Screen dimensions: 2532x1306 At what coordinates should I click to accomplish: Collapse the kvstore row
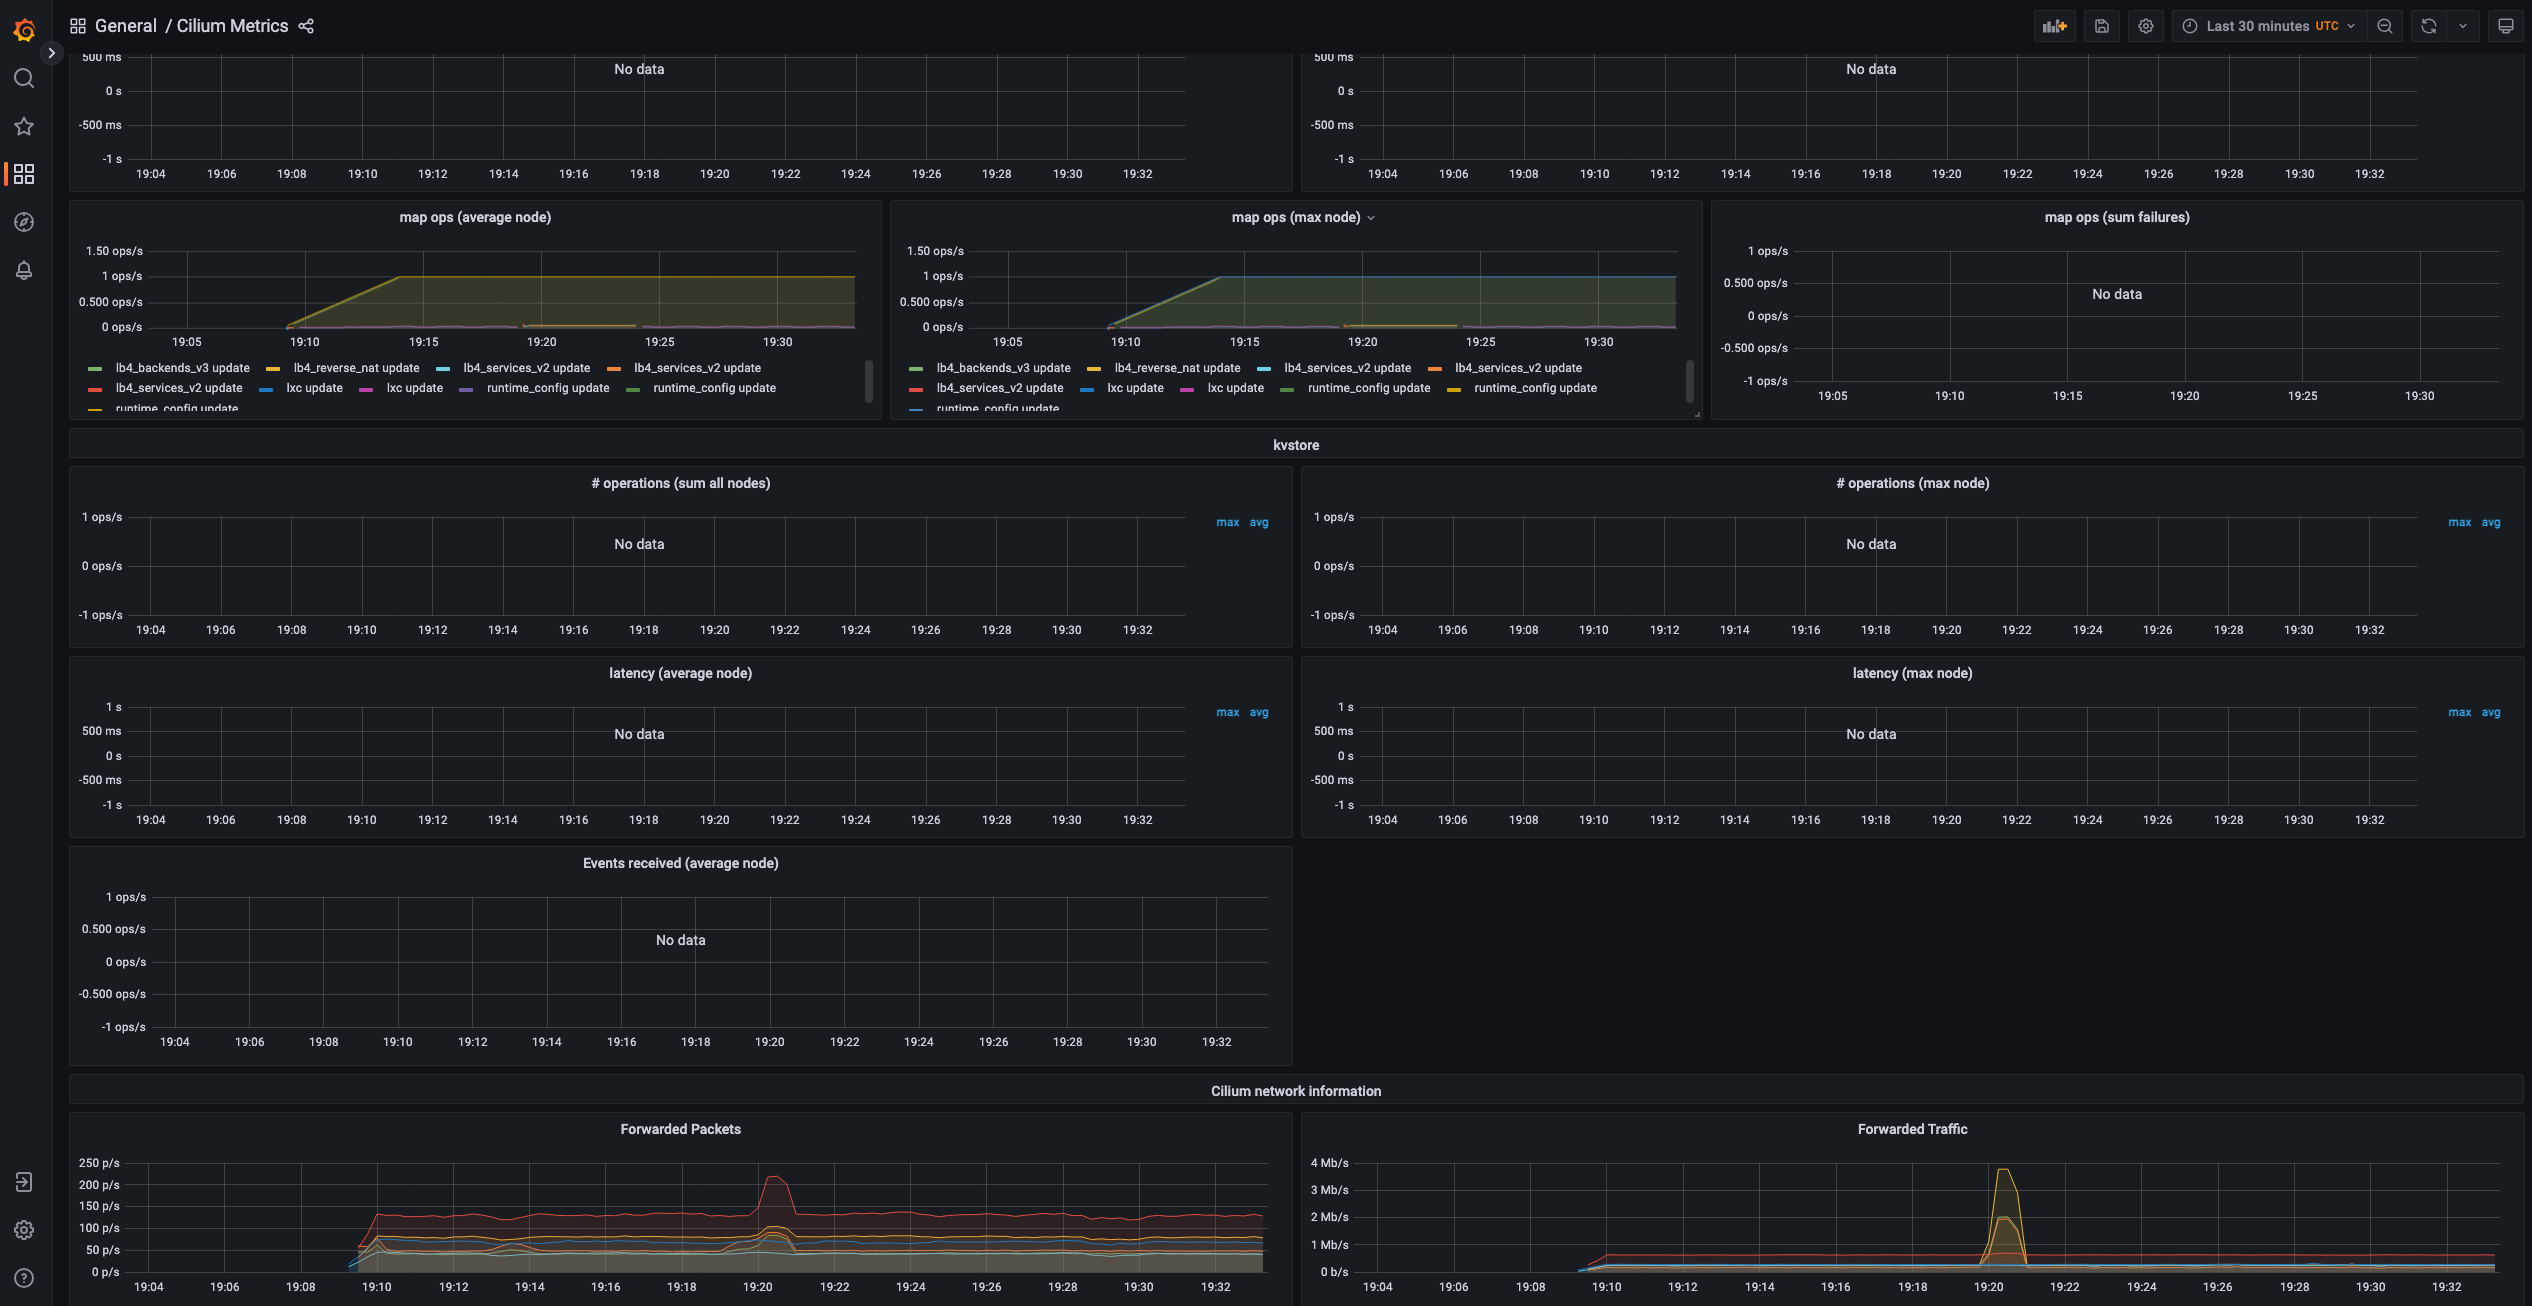click(1296, 445)
